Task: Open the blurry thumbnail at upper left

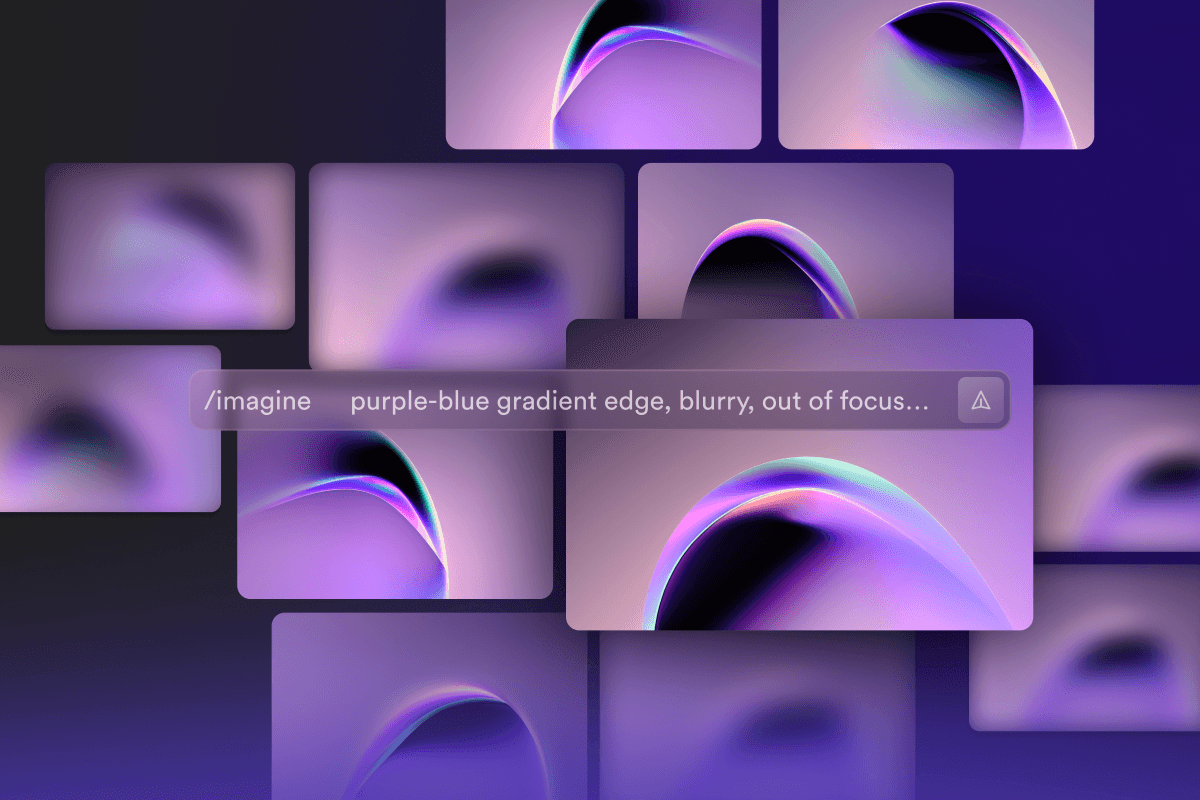Action: [170, 246]
